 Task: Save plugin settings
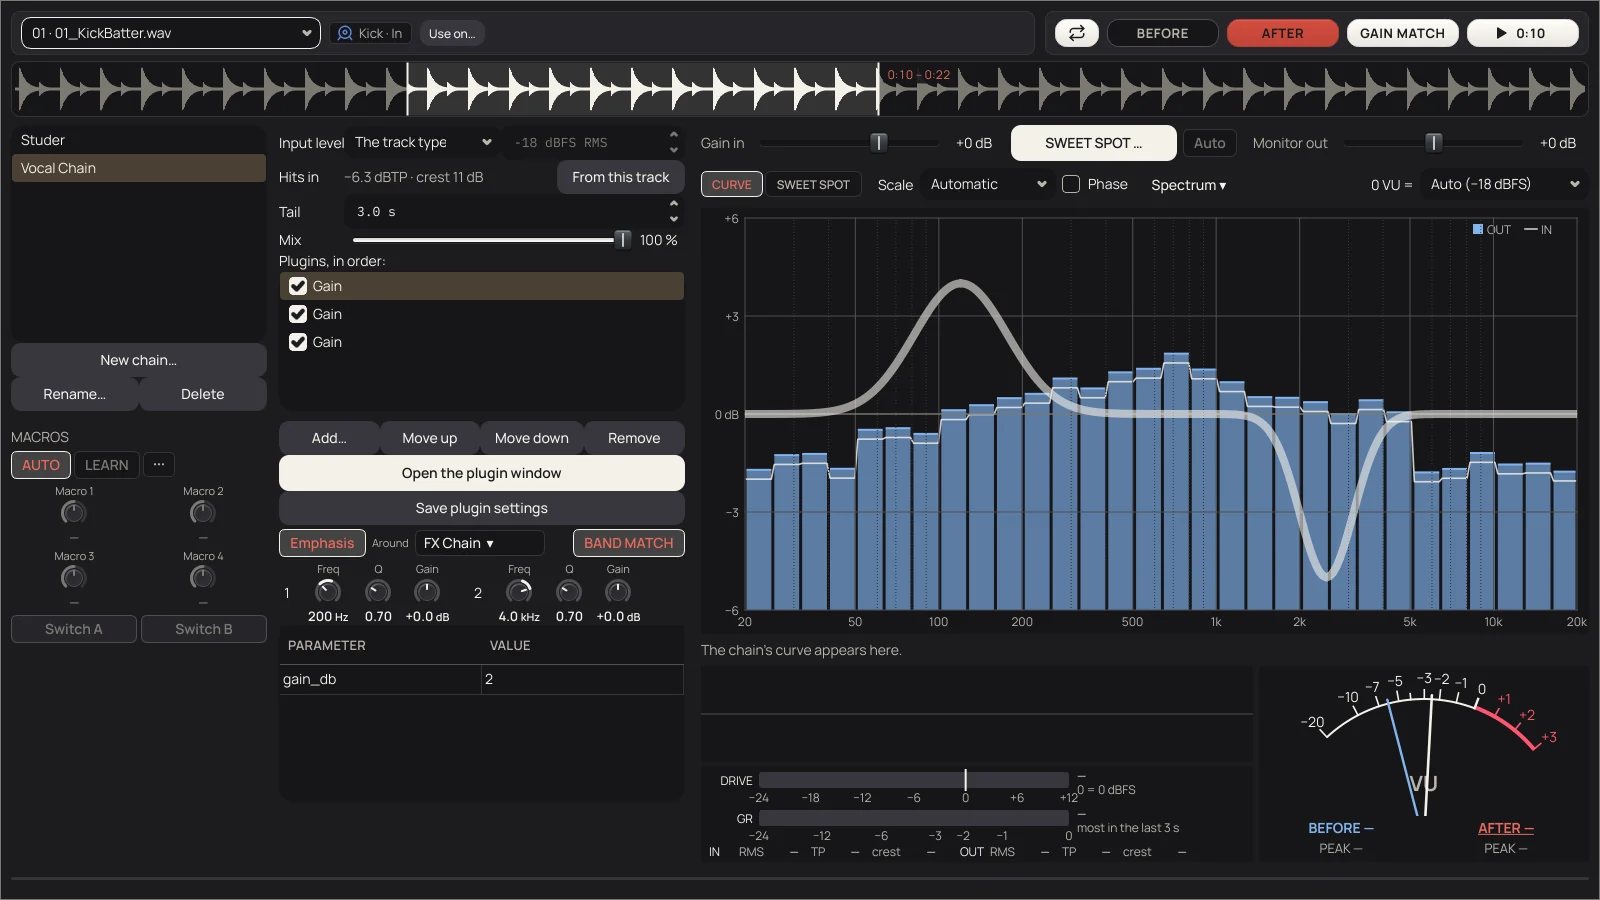click(482, 508)
